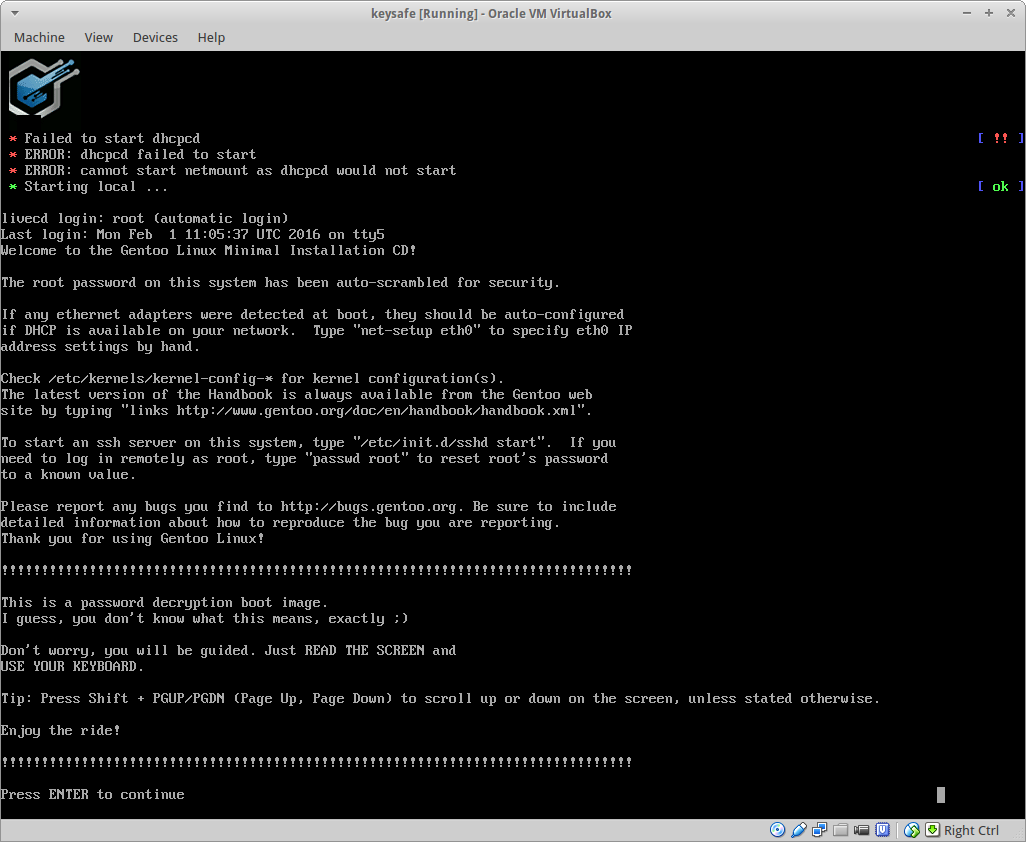Screen dimensions: 1026x842
Task: Click the 'Failed to start dhcpcd' line
Action: (x=113, y=138)
